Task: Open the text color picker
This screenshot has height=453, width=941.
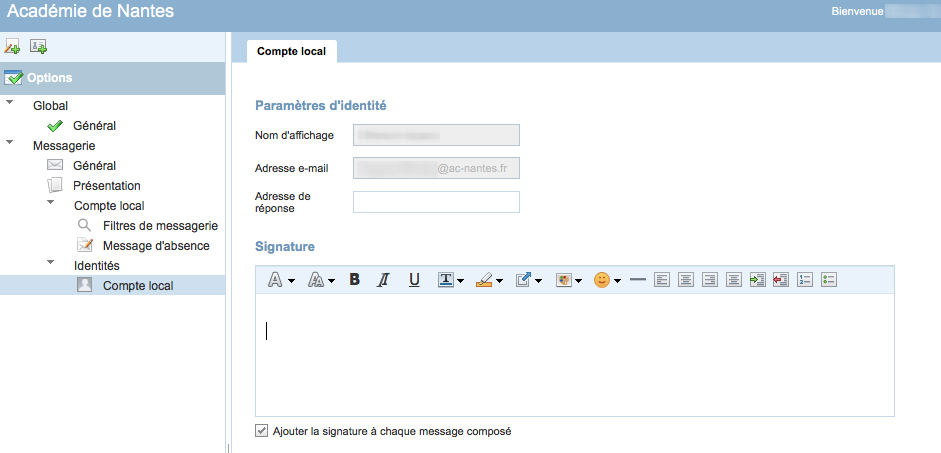Action: pyautogui.click(x=451, y=280)
